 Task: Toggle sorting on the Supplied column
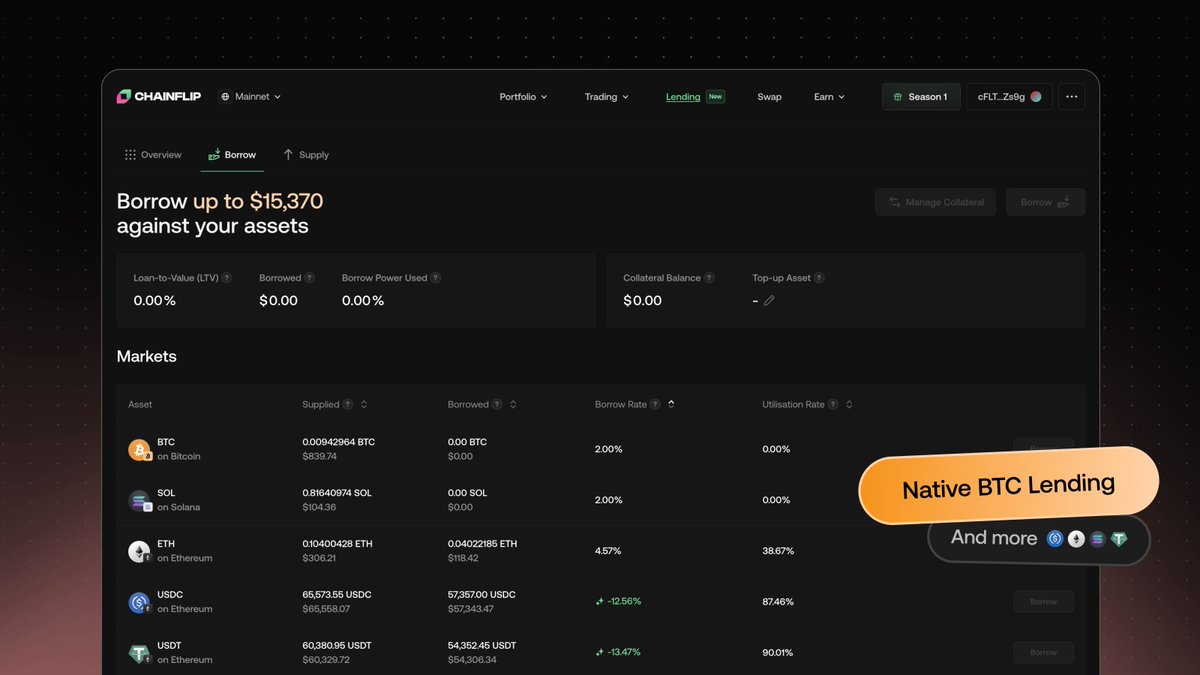(362, 404)
